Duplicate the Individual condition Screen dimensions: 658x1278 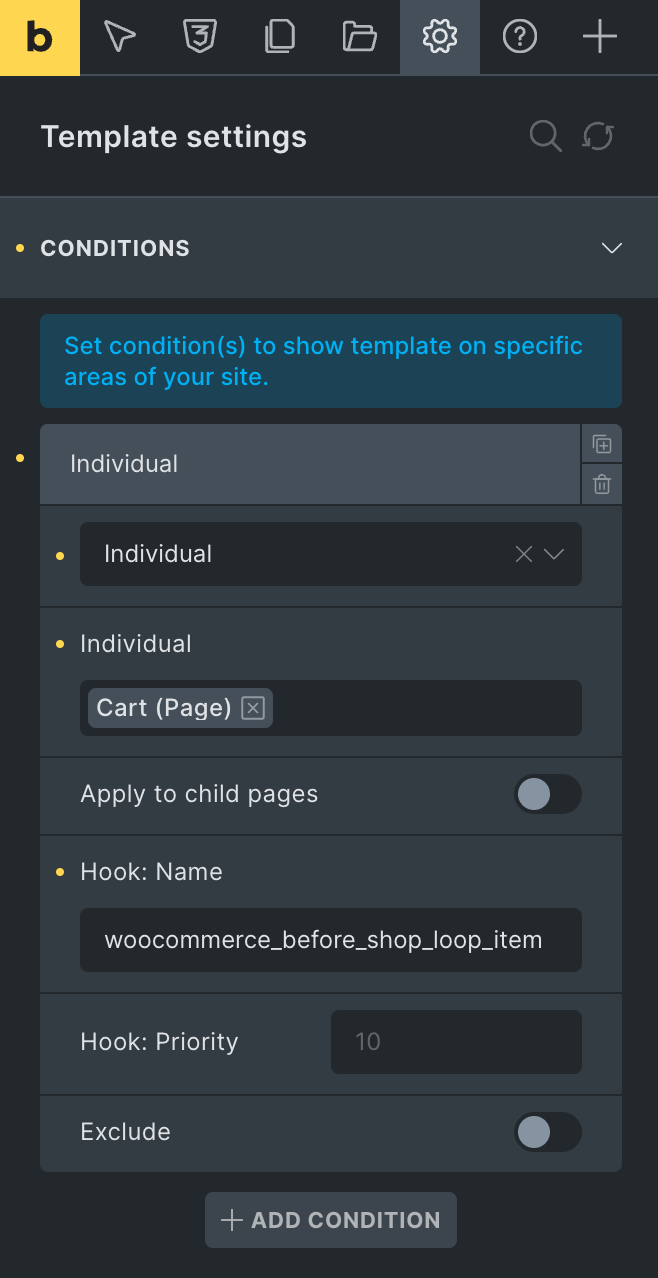point(602,444)
